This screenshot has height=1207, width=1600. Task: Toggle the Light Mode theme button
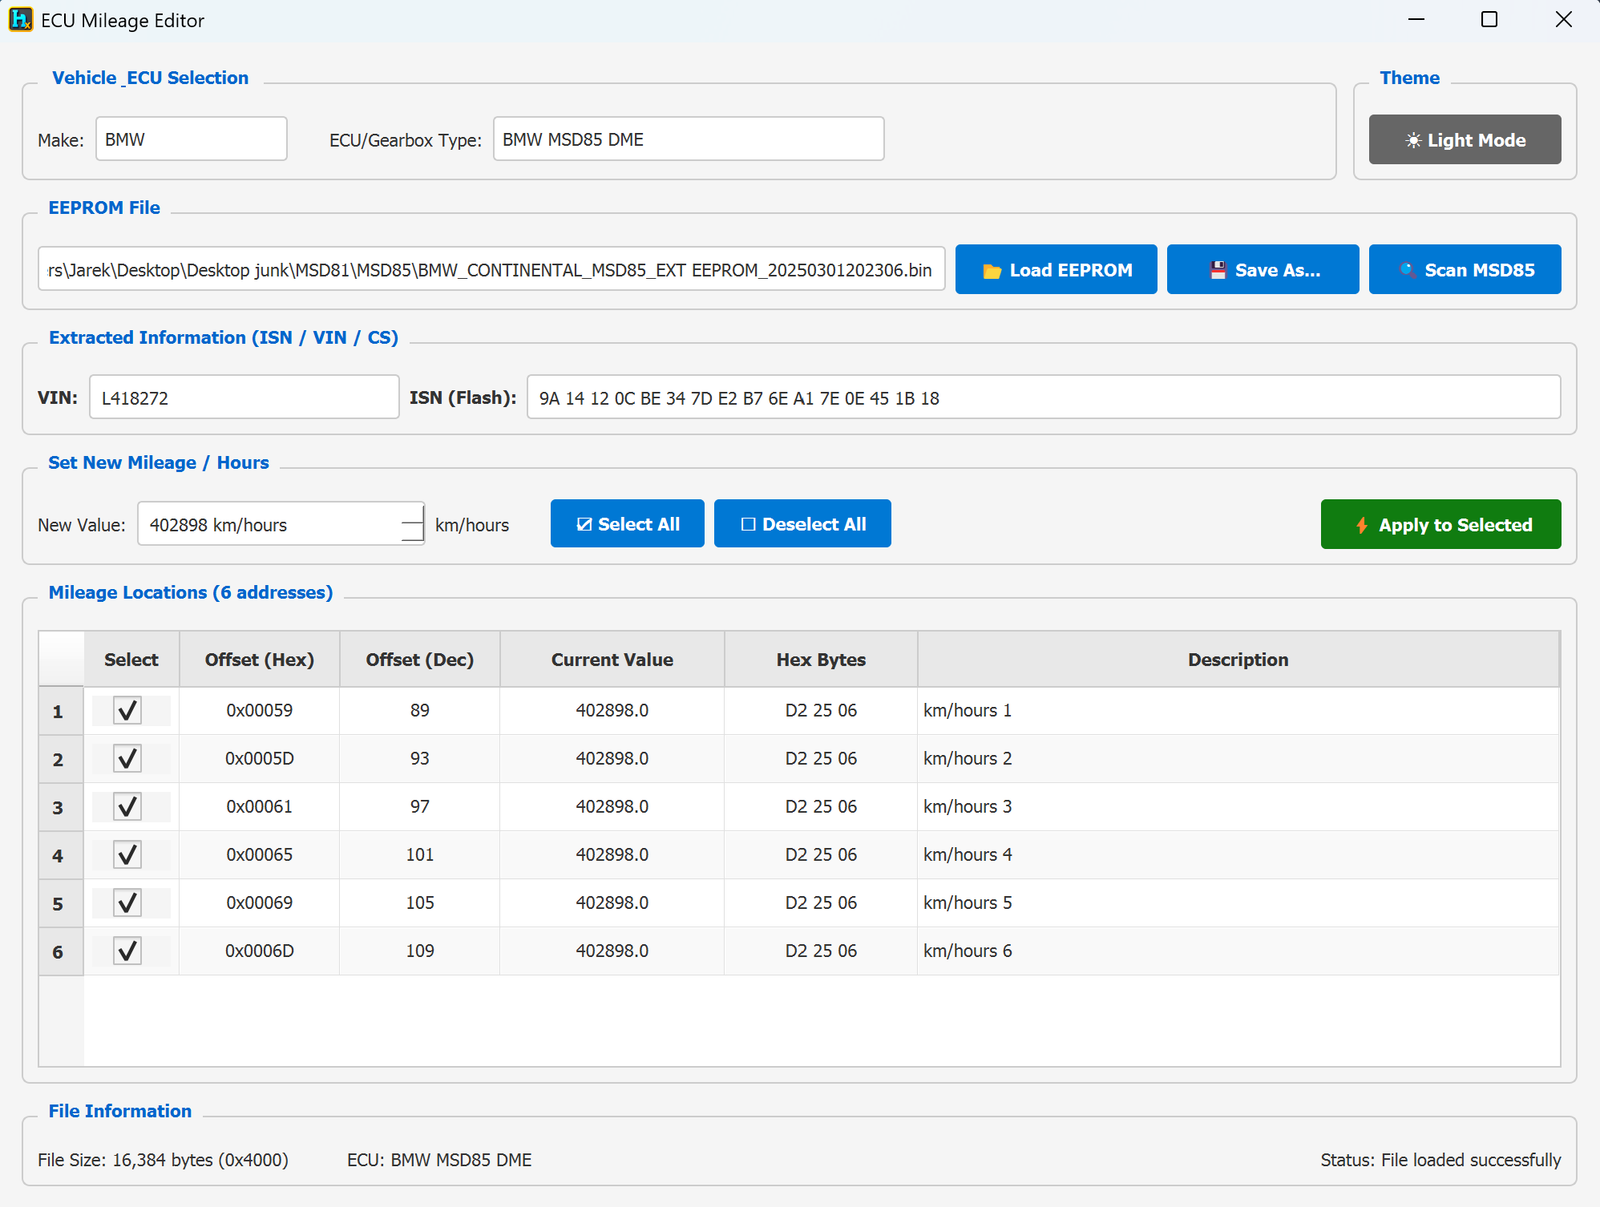point(1465,140)
